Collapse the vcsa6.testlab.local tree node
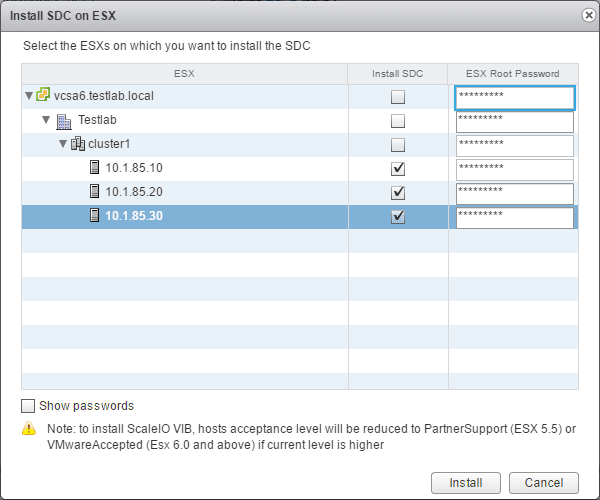 click(x=29, y=97)
